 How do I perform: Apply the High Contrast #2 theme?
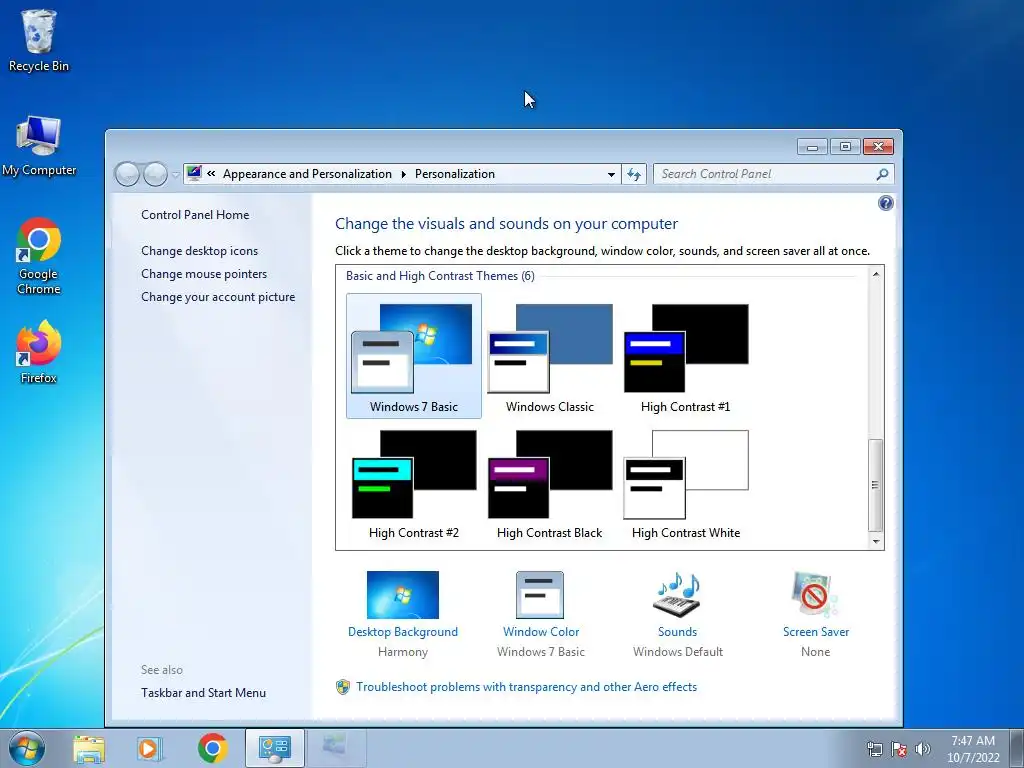click(414, 483)
